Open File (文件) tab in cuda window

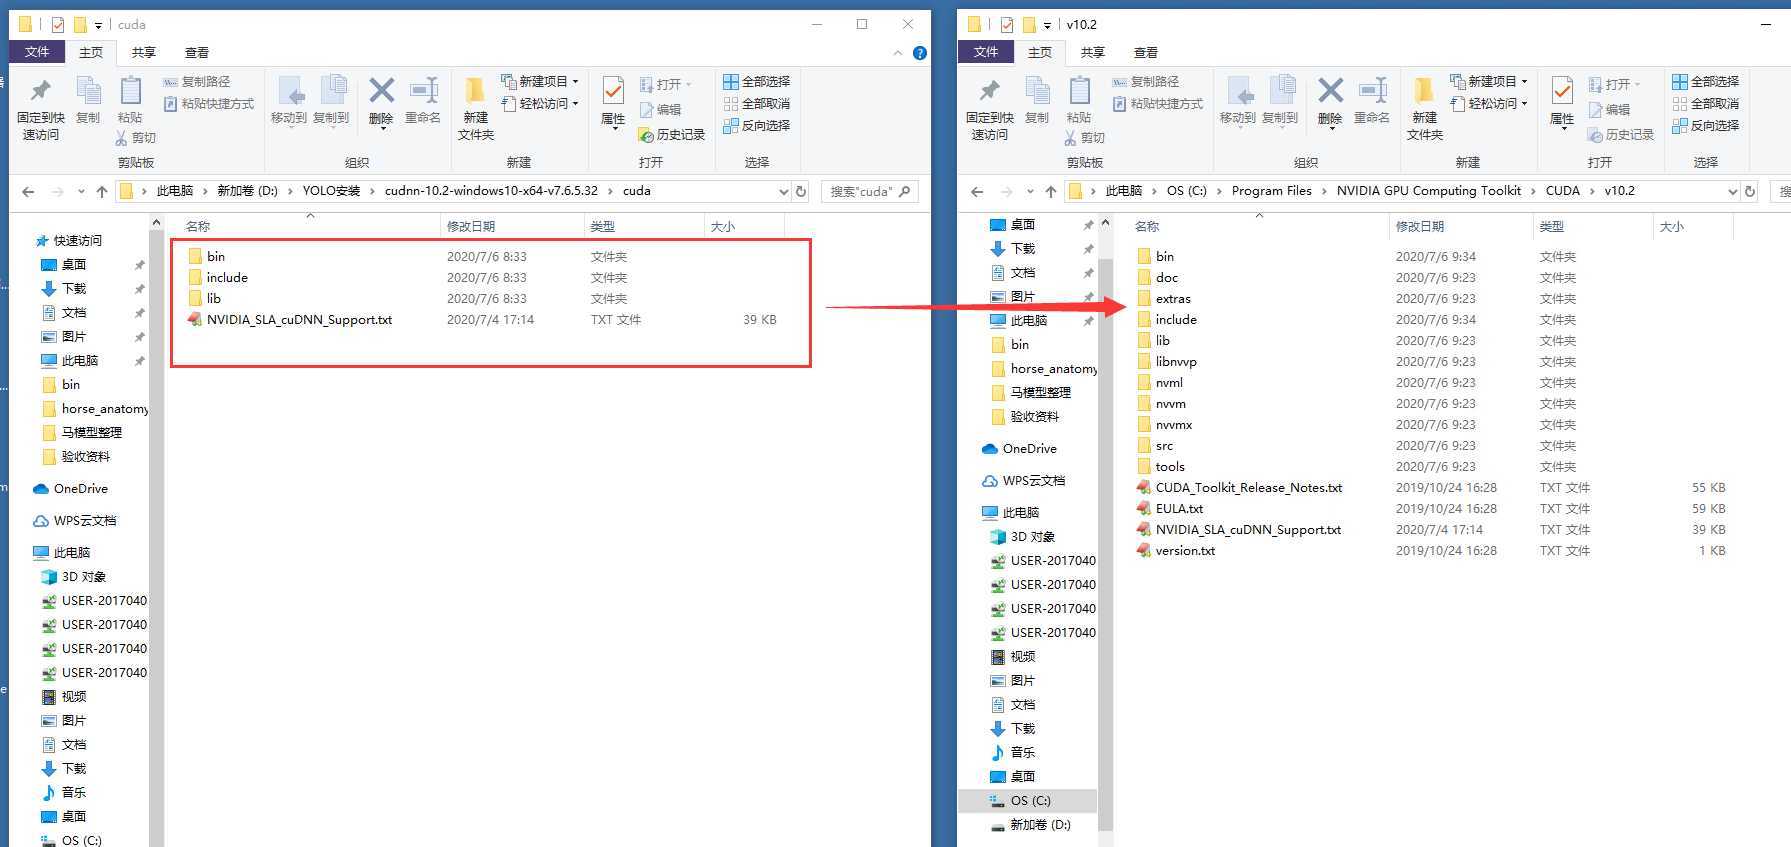[37, 52]
